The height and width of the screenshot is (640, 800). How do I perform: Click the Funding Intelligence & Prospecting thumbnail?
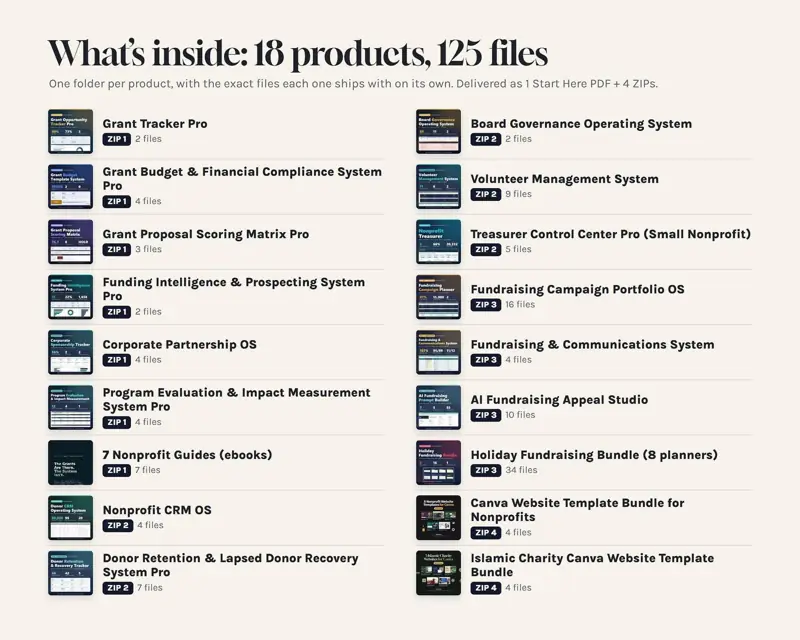(70, 297)
